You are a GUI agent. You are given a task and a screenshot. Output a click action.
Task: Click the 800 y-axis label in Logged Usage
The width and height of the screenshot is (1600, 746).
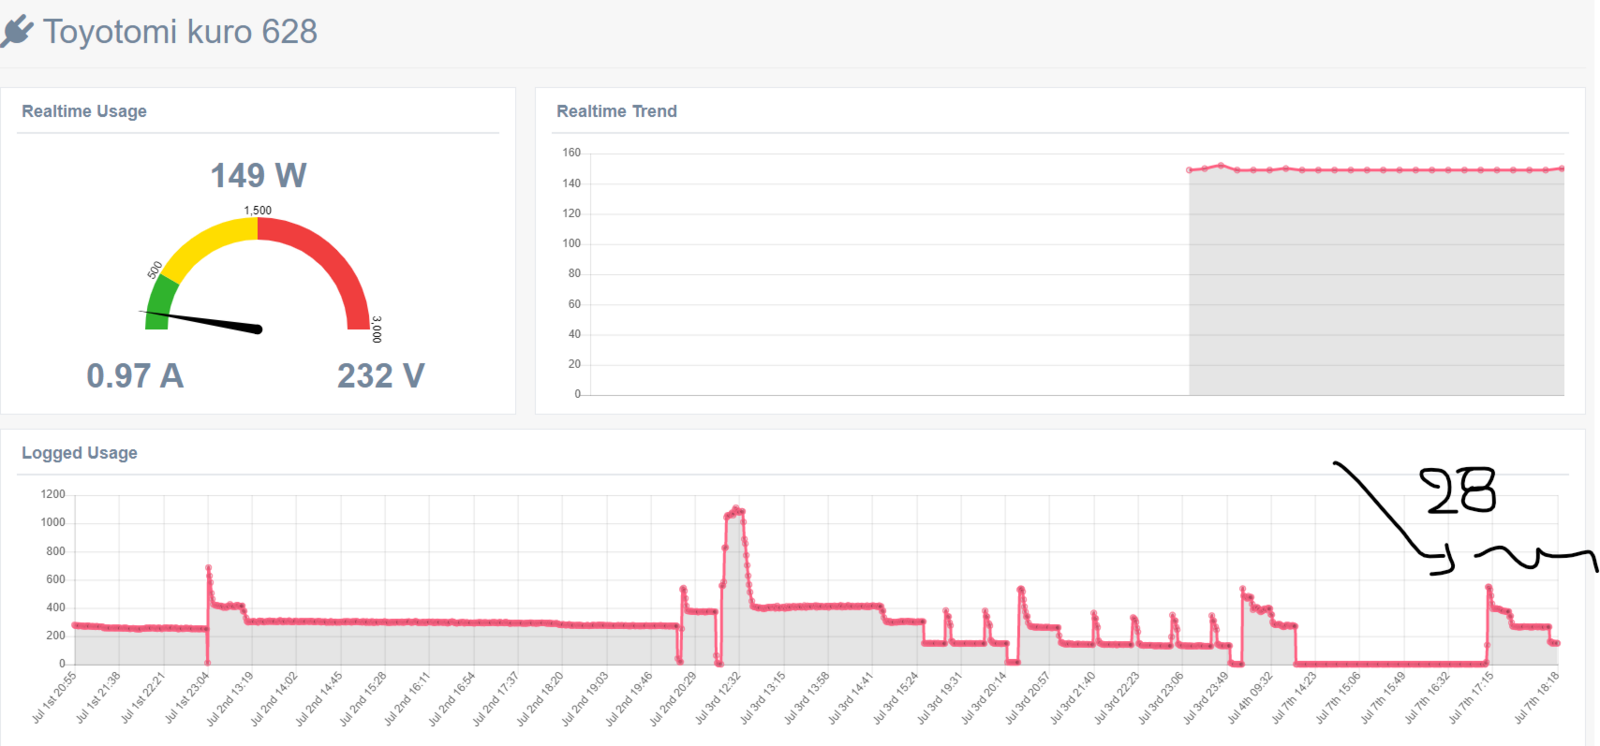coord(56,551)
